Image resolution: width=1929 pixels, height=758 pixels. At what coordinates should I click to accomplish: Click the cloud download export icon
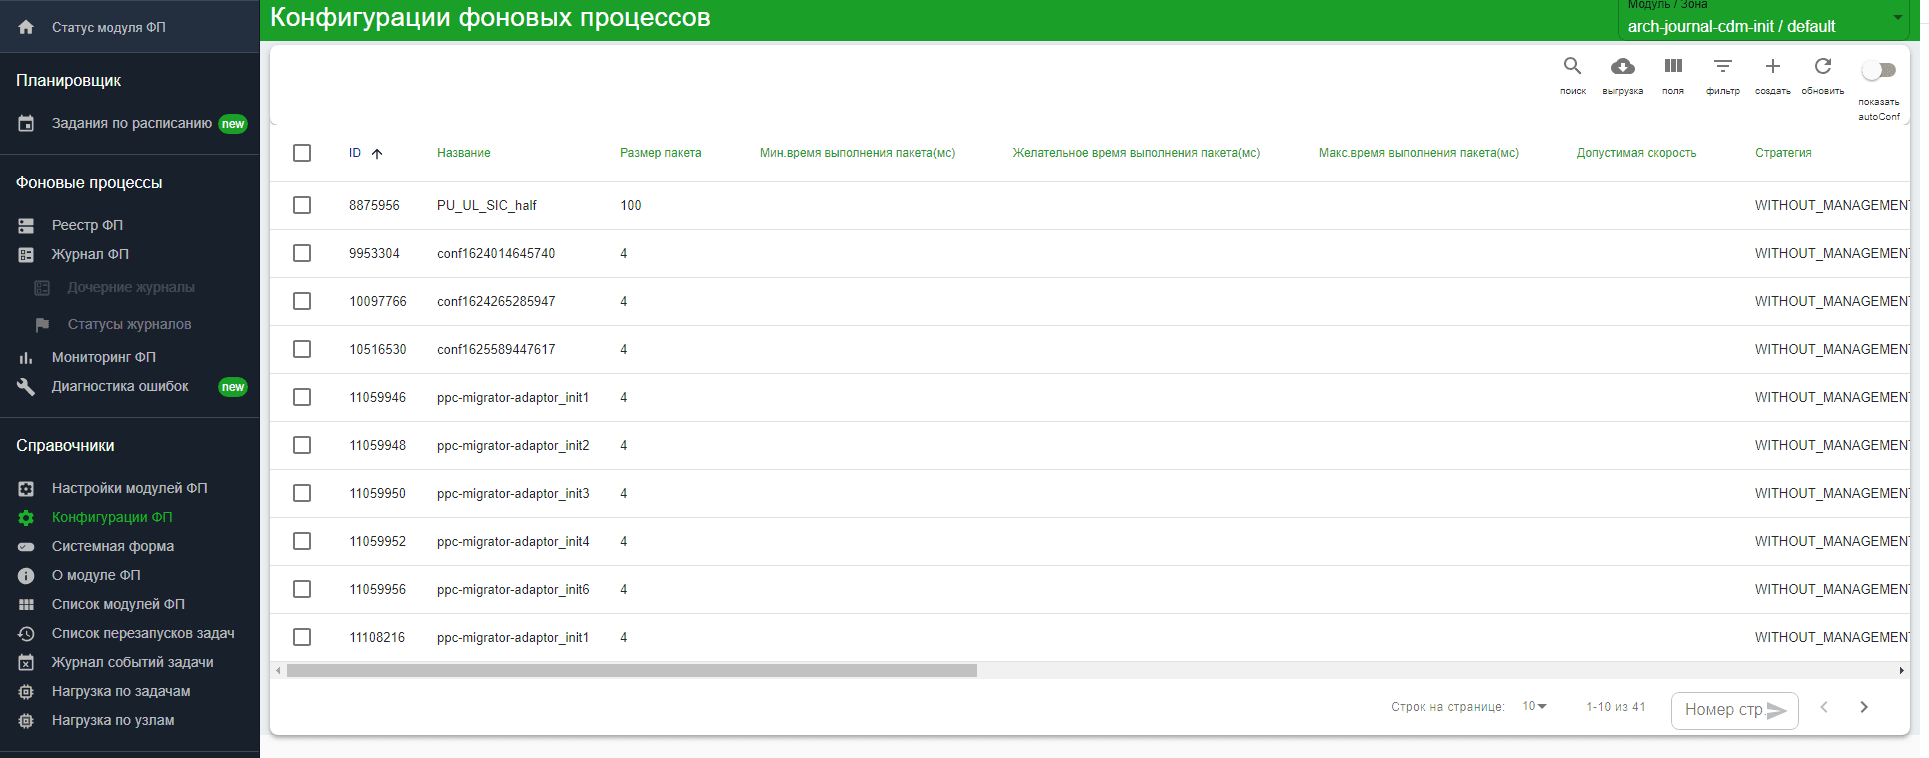[1622, 67]
